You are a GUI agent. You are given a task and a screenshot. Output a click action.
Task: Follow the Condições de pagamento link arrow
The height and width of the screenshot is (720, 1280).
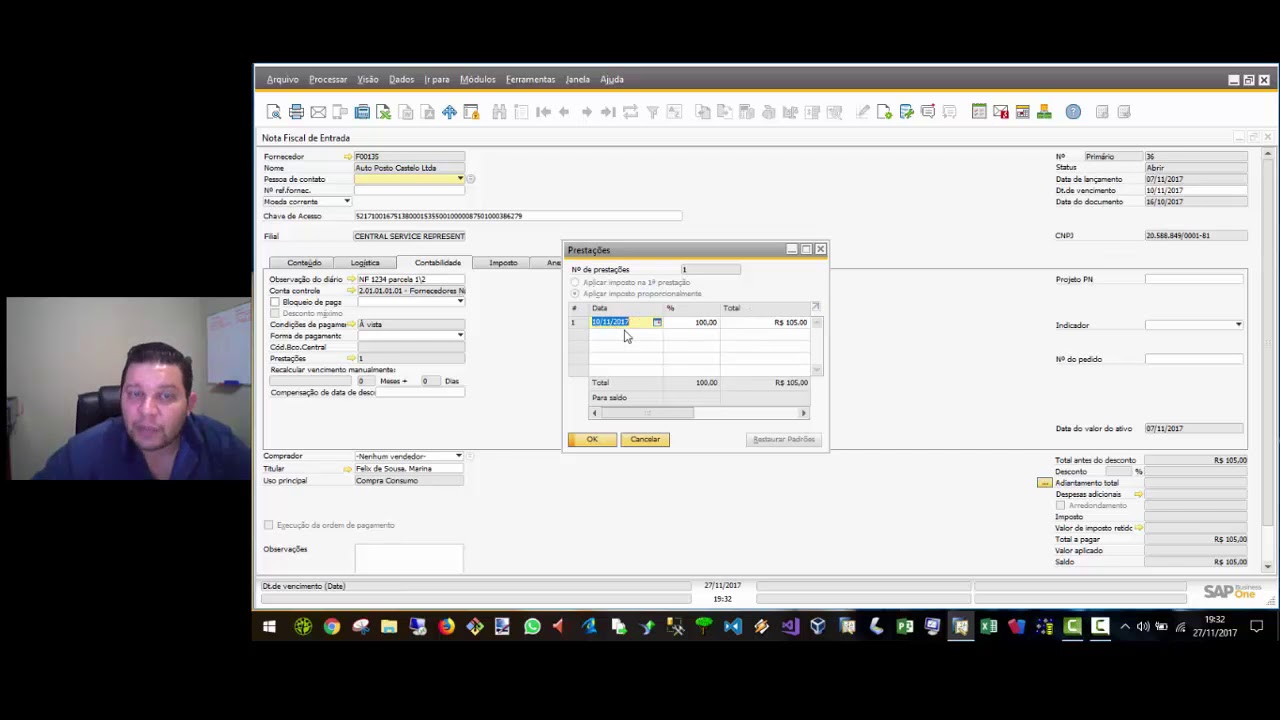pyautogui.click(x=351, y=324)
